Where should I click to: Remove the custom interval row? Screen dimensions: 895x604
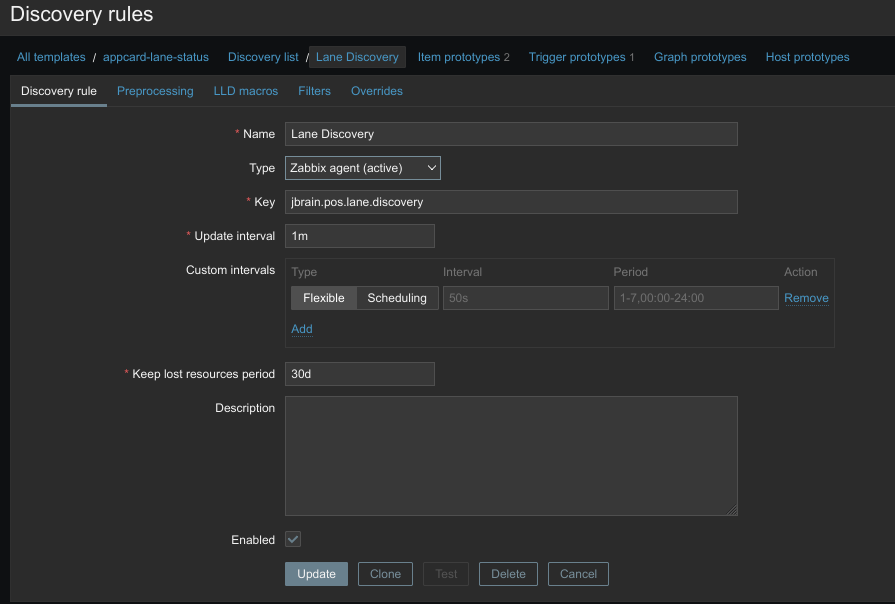click(x=805, y=298)
